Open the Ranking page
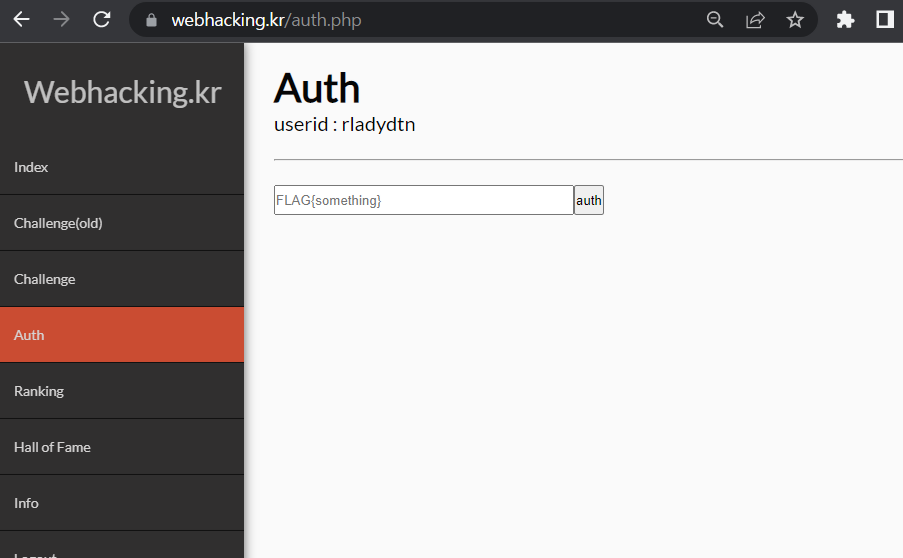 point(122,390)
